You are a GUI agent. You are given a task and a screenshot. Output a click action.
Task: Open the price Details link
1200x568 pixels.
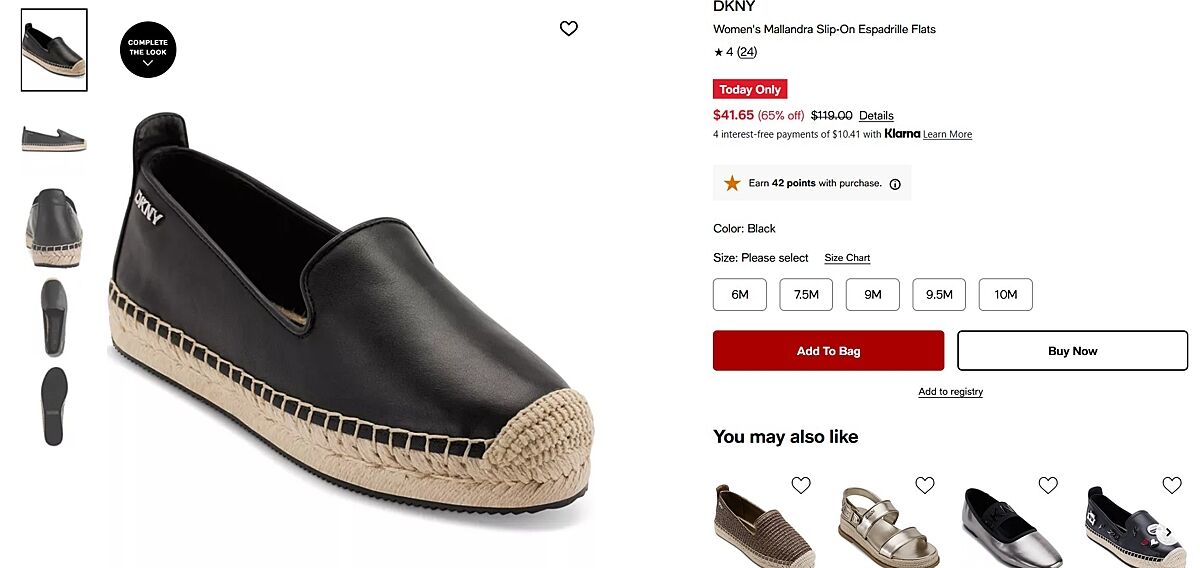coord(876,116)
